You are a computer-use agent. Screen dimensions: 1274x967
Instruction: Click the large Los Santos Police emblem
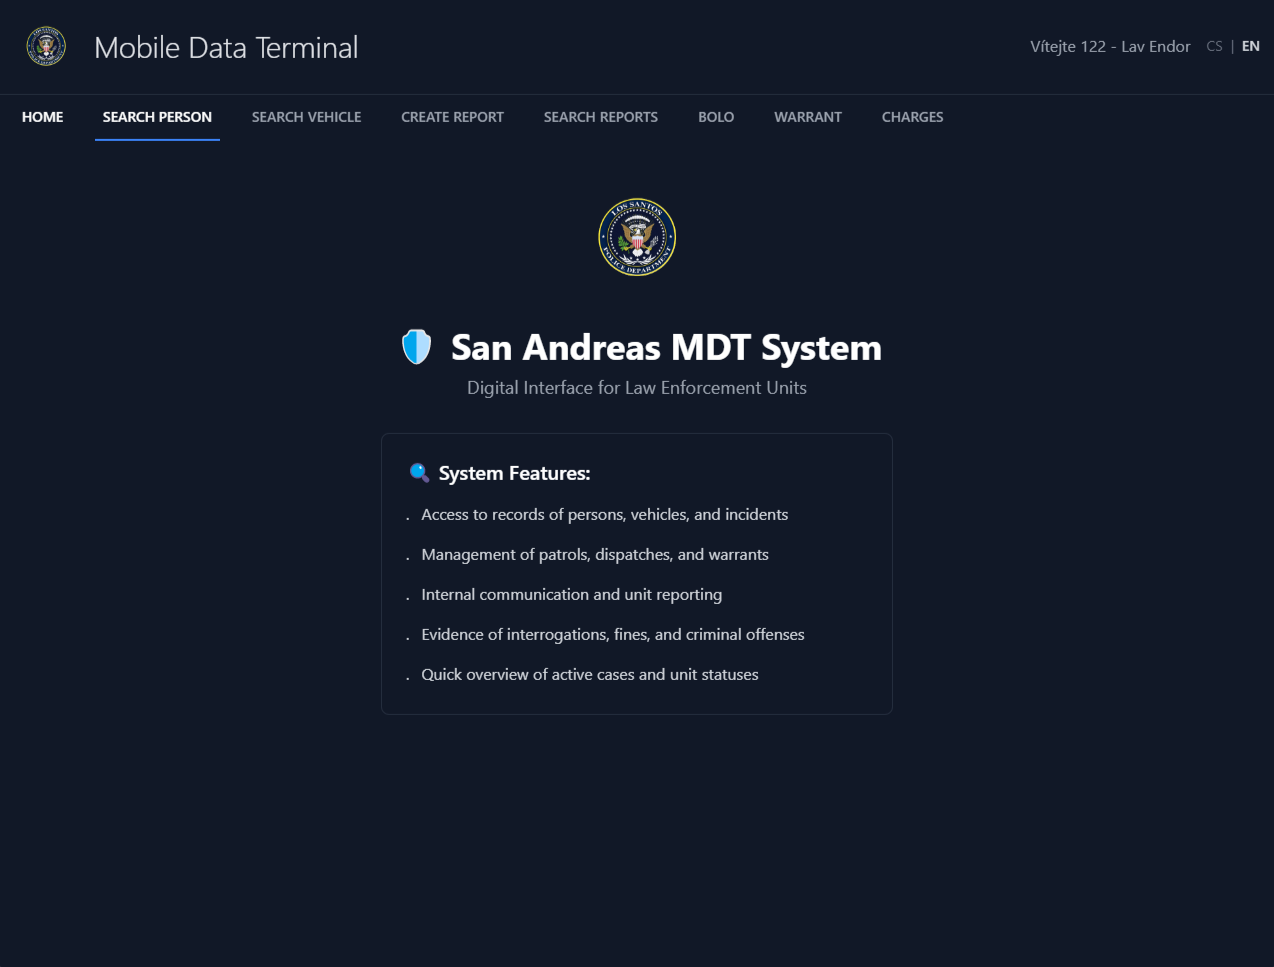click(x=637, y=237)
